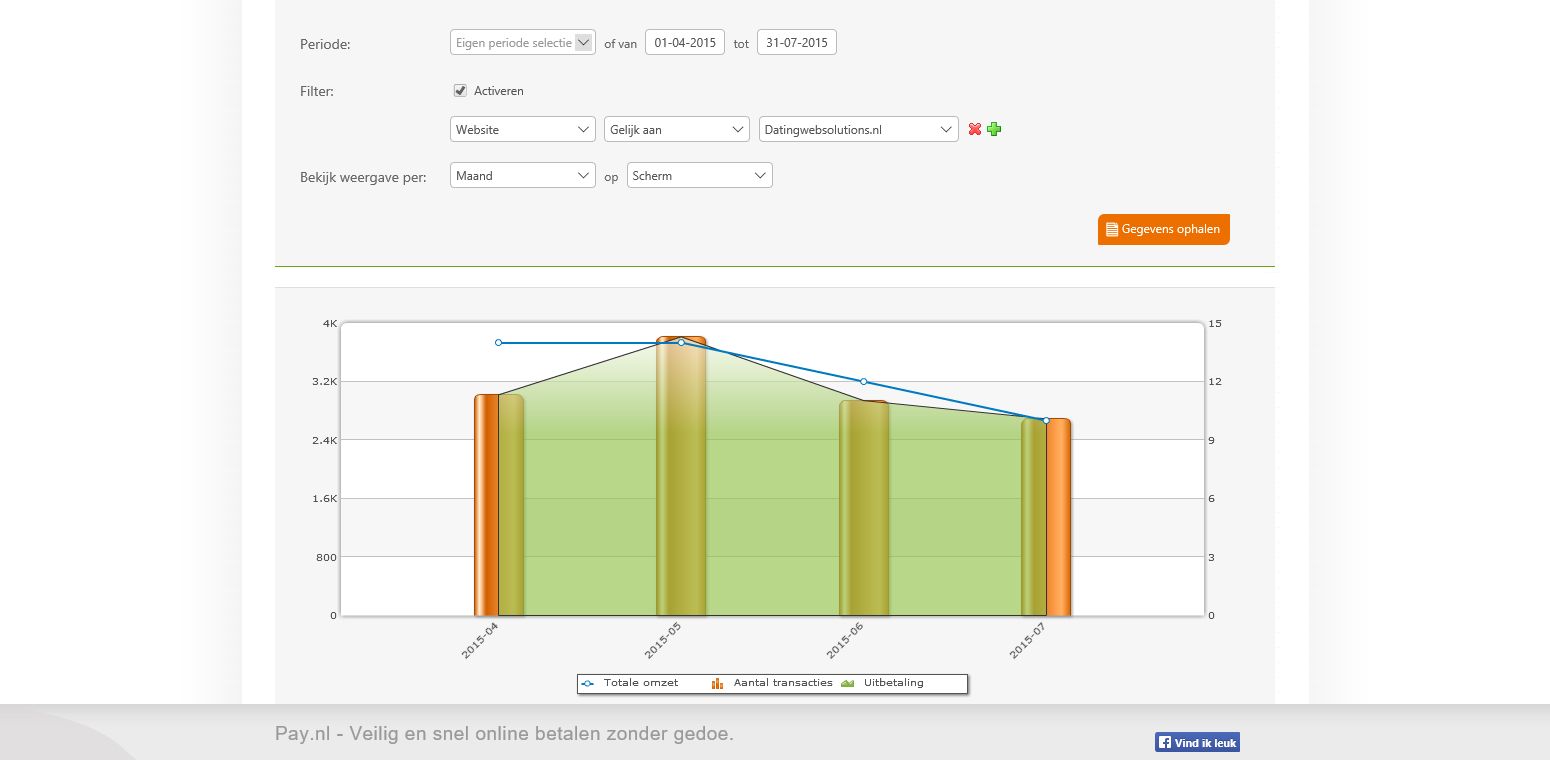This screenshot has height=760, width=1550.
Task: Click the 2015-05 Totale omzet line point
Action: tap(681, 342)
